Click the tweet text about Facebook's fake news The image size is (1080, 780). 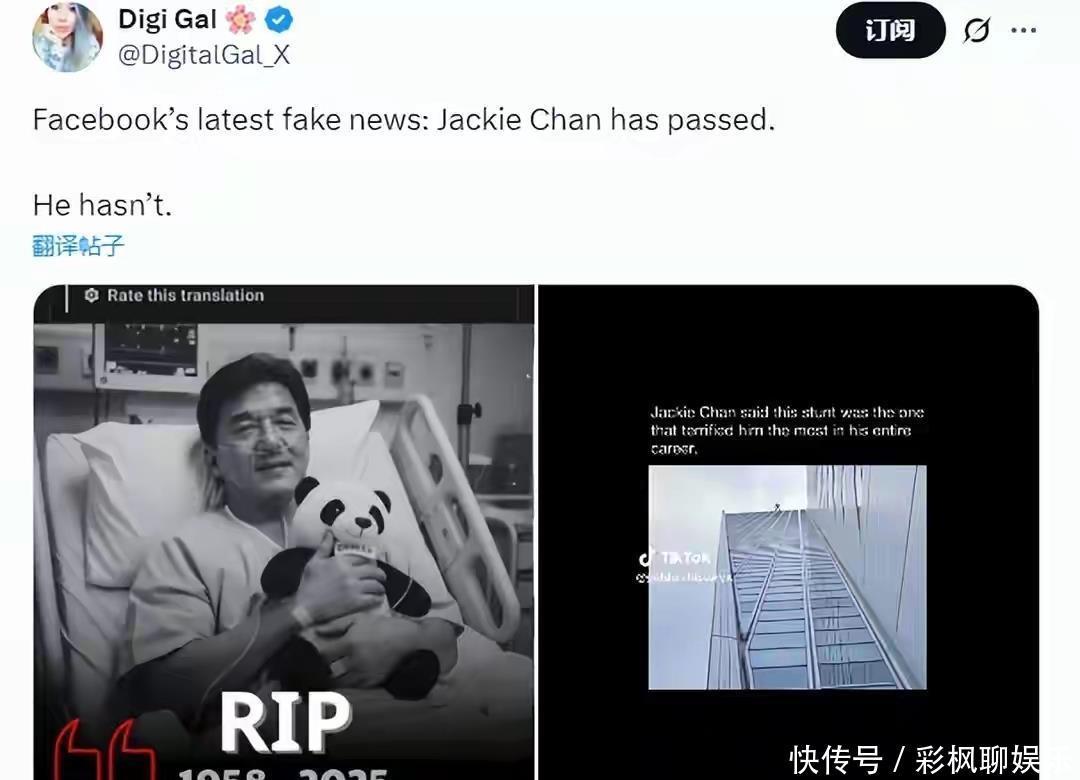[x=404, y=120]
